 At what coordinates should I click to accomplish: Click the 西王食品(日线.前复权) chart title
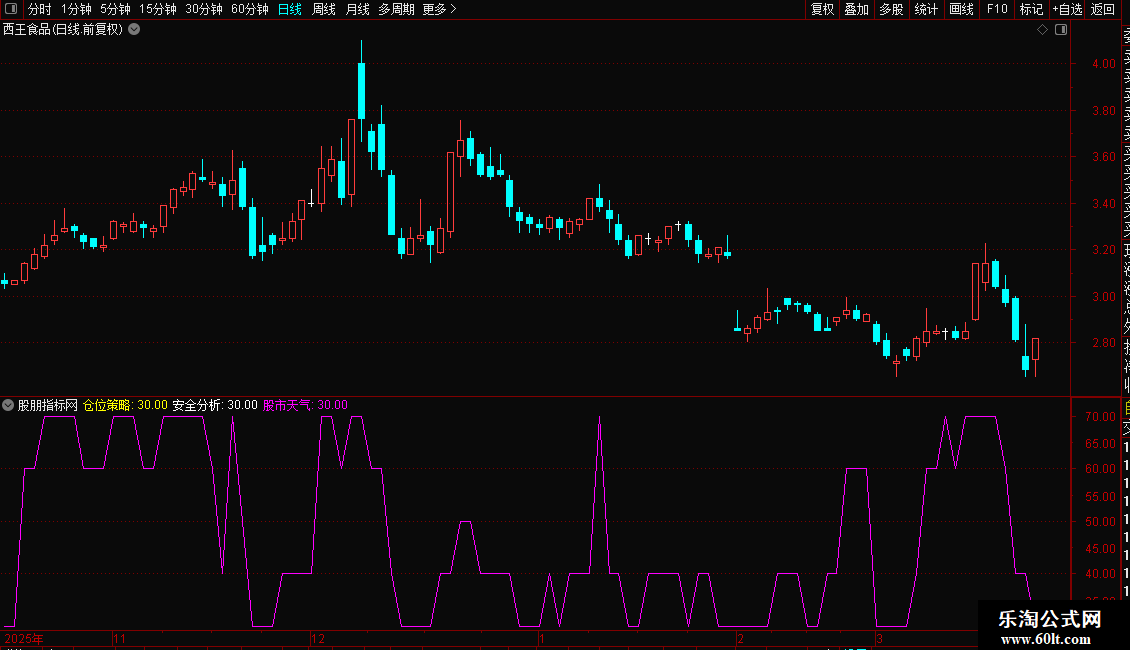(x=63, y=30)
